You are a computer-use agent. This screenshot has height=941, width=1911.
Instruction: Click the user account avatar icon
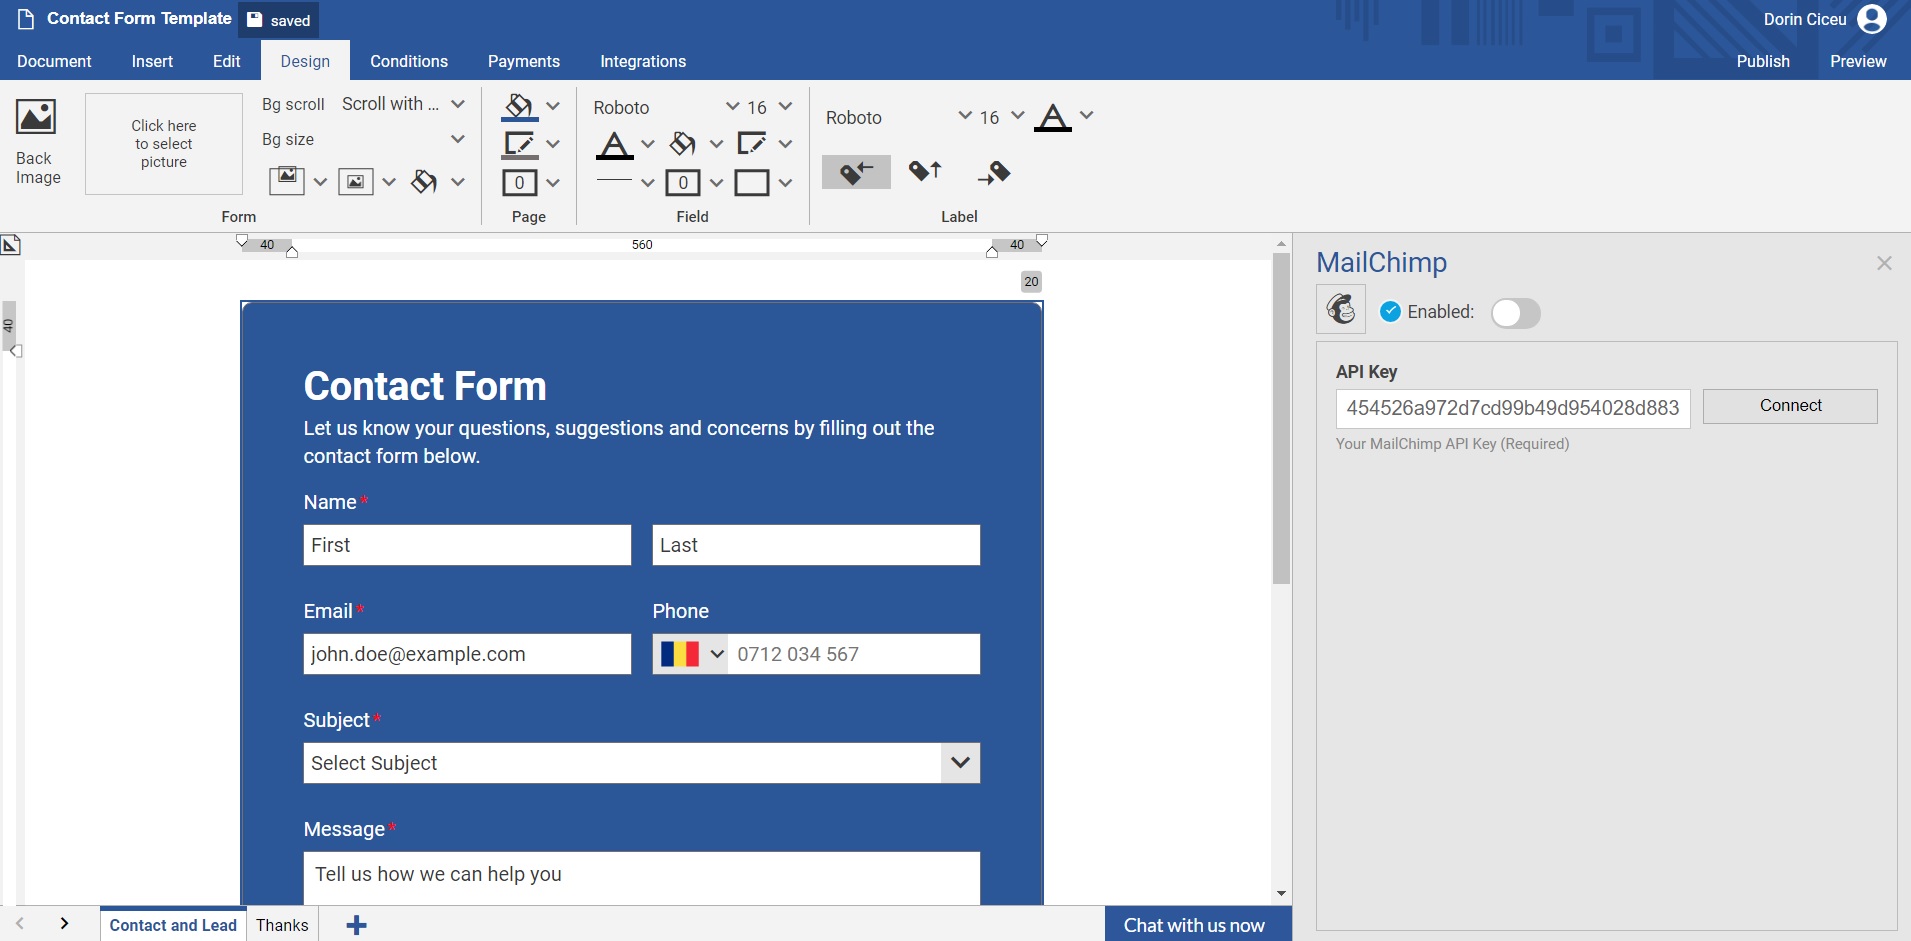click(x=1871, y=19)
